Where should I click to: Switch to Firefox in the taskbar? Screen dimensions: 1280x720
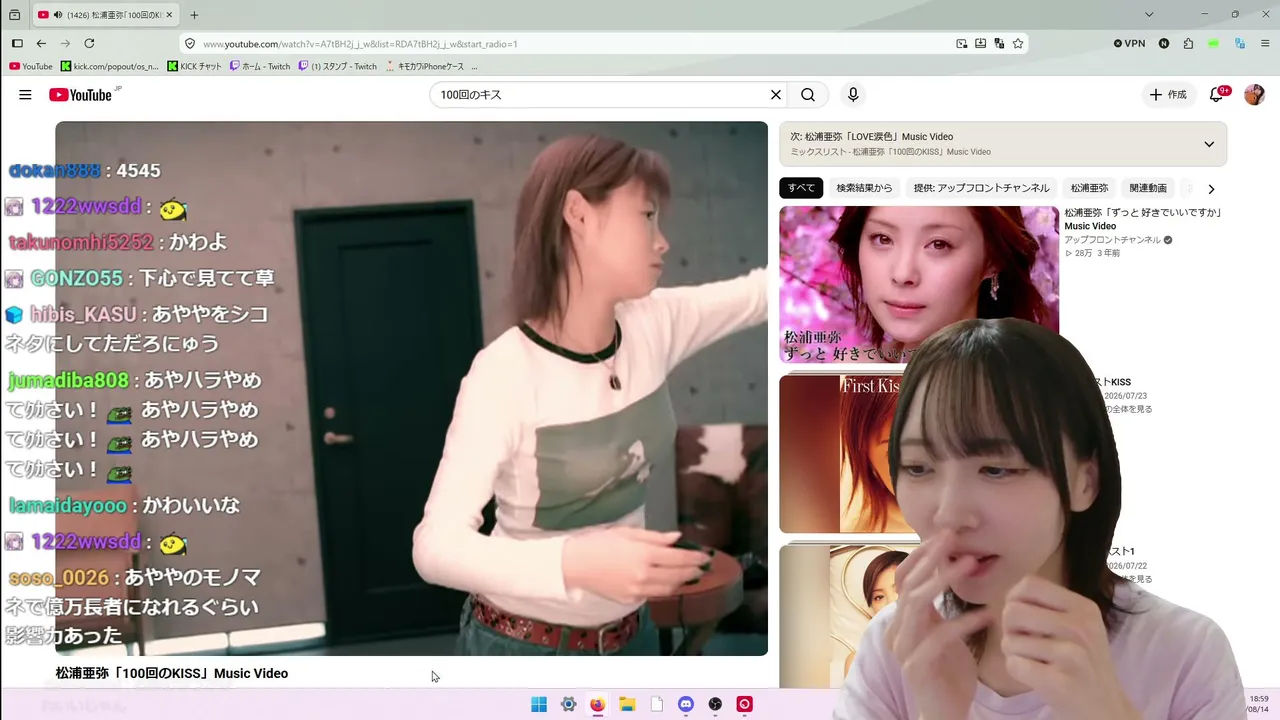coord(597,704)
